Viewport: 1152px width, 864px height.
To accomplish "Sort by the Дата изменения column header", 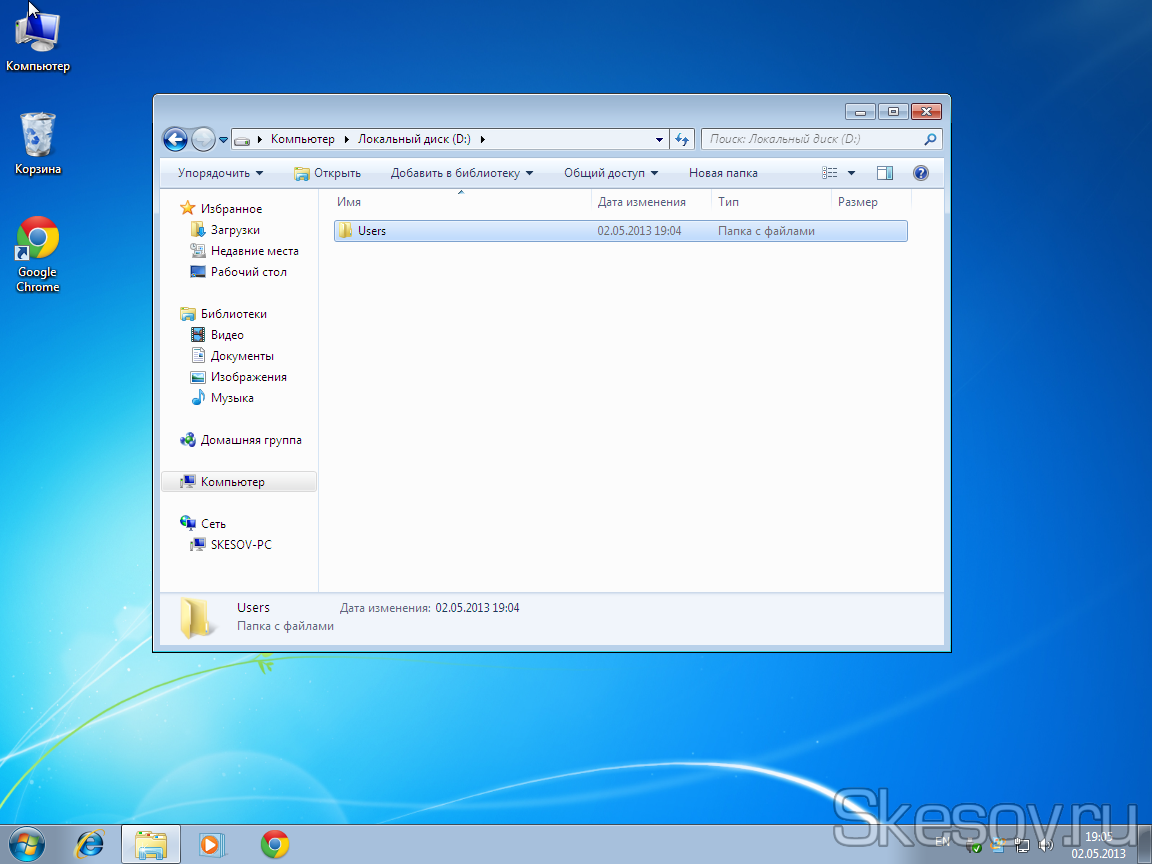I will point(641,202).
